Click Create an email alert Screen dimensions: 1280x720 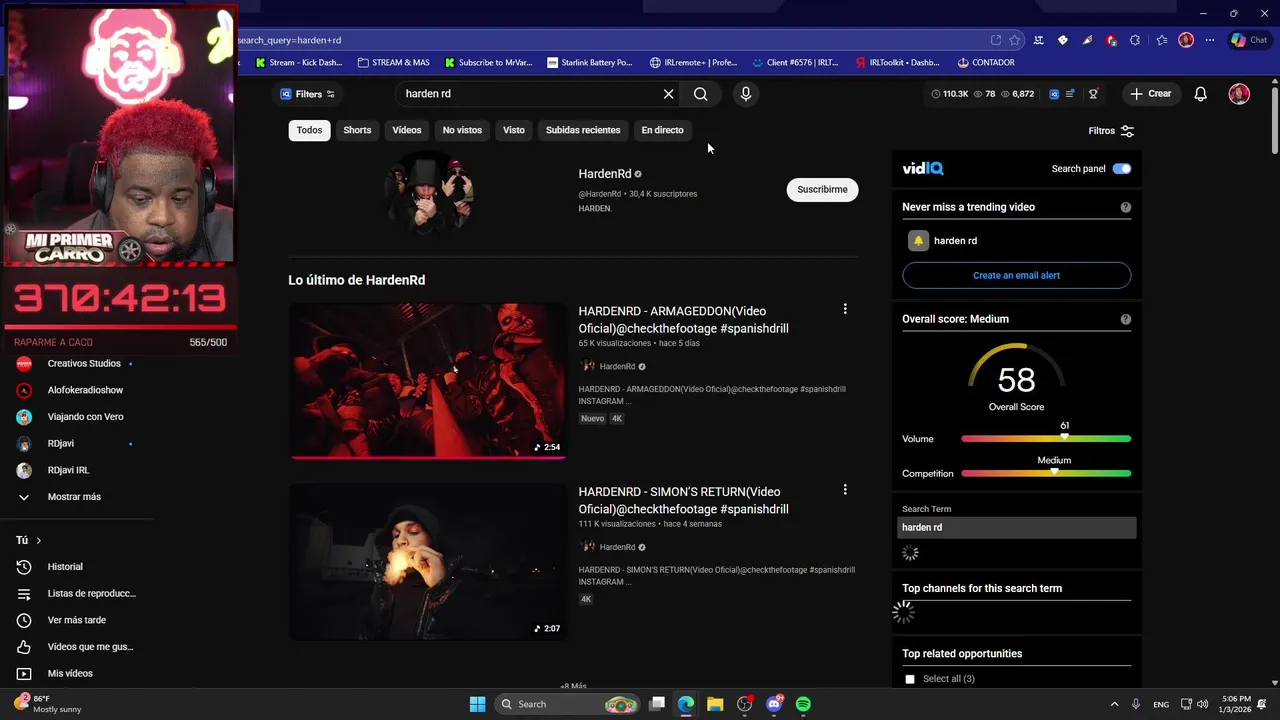point(1016,275)
